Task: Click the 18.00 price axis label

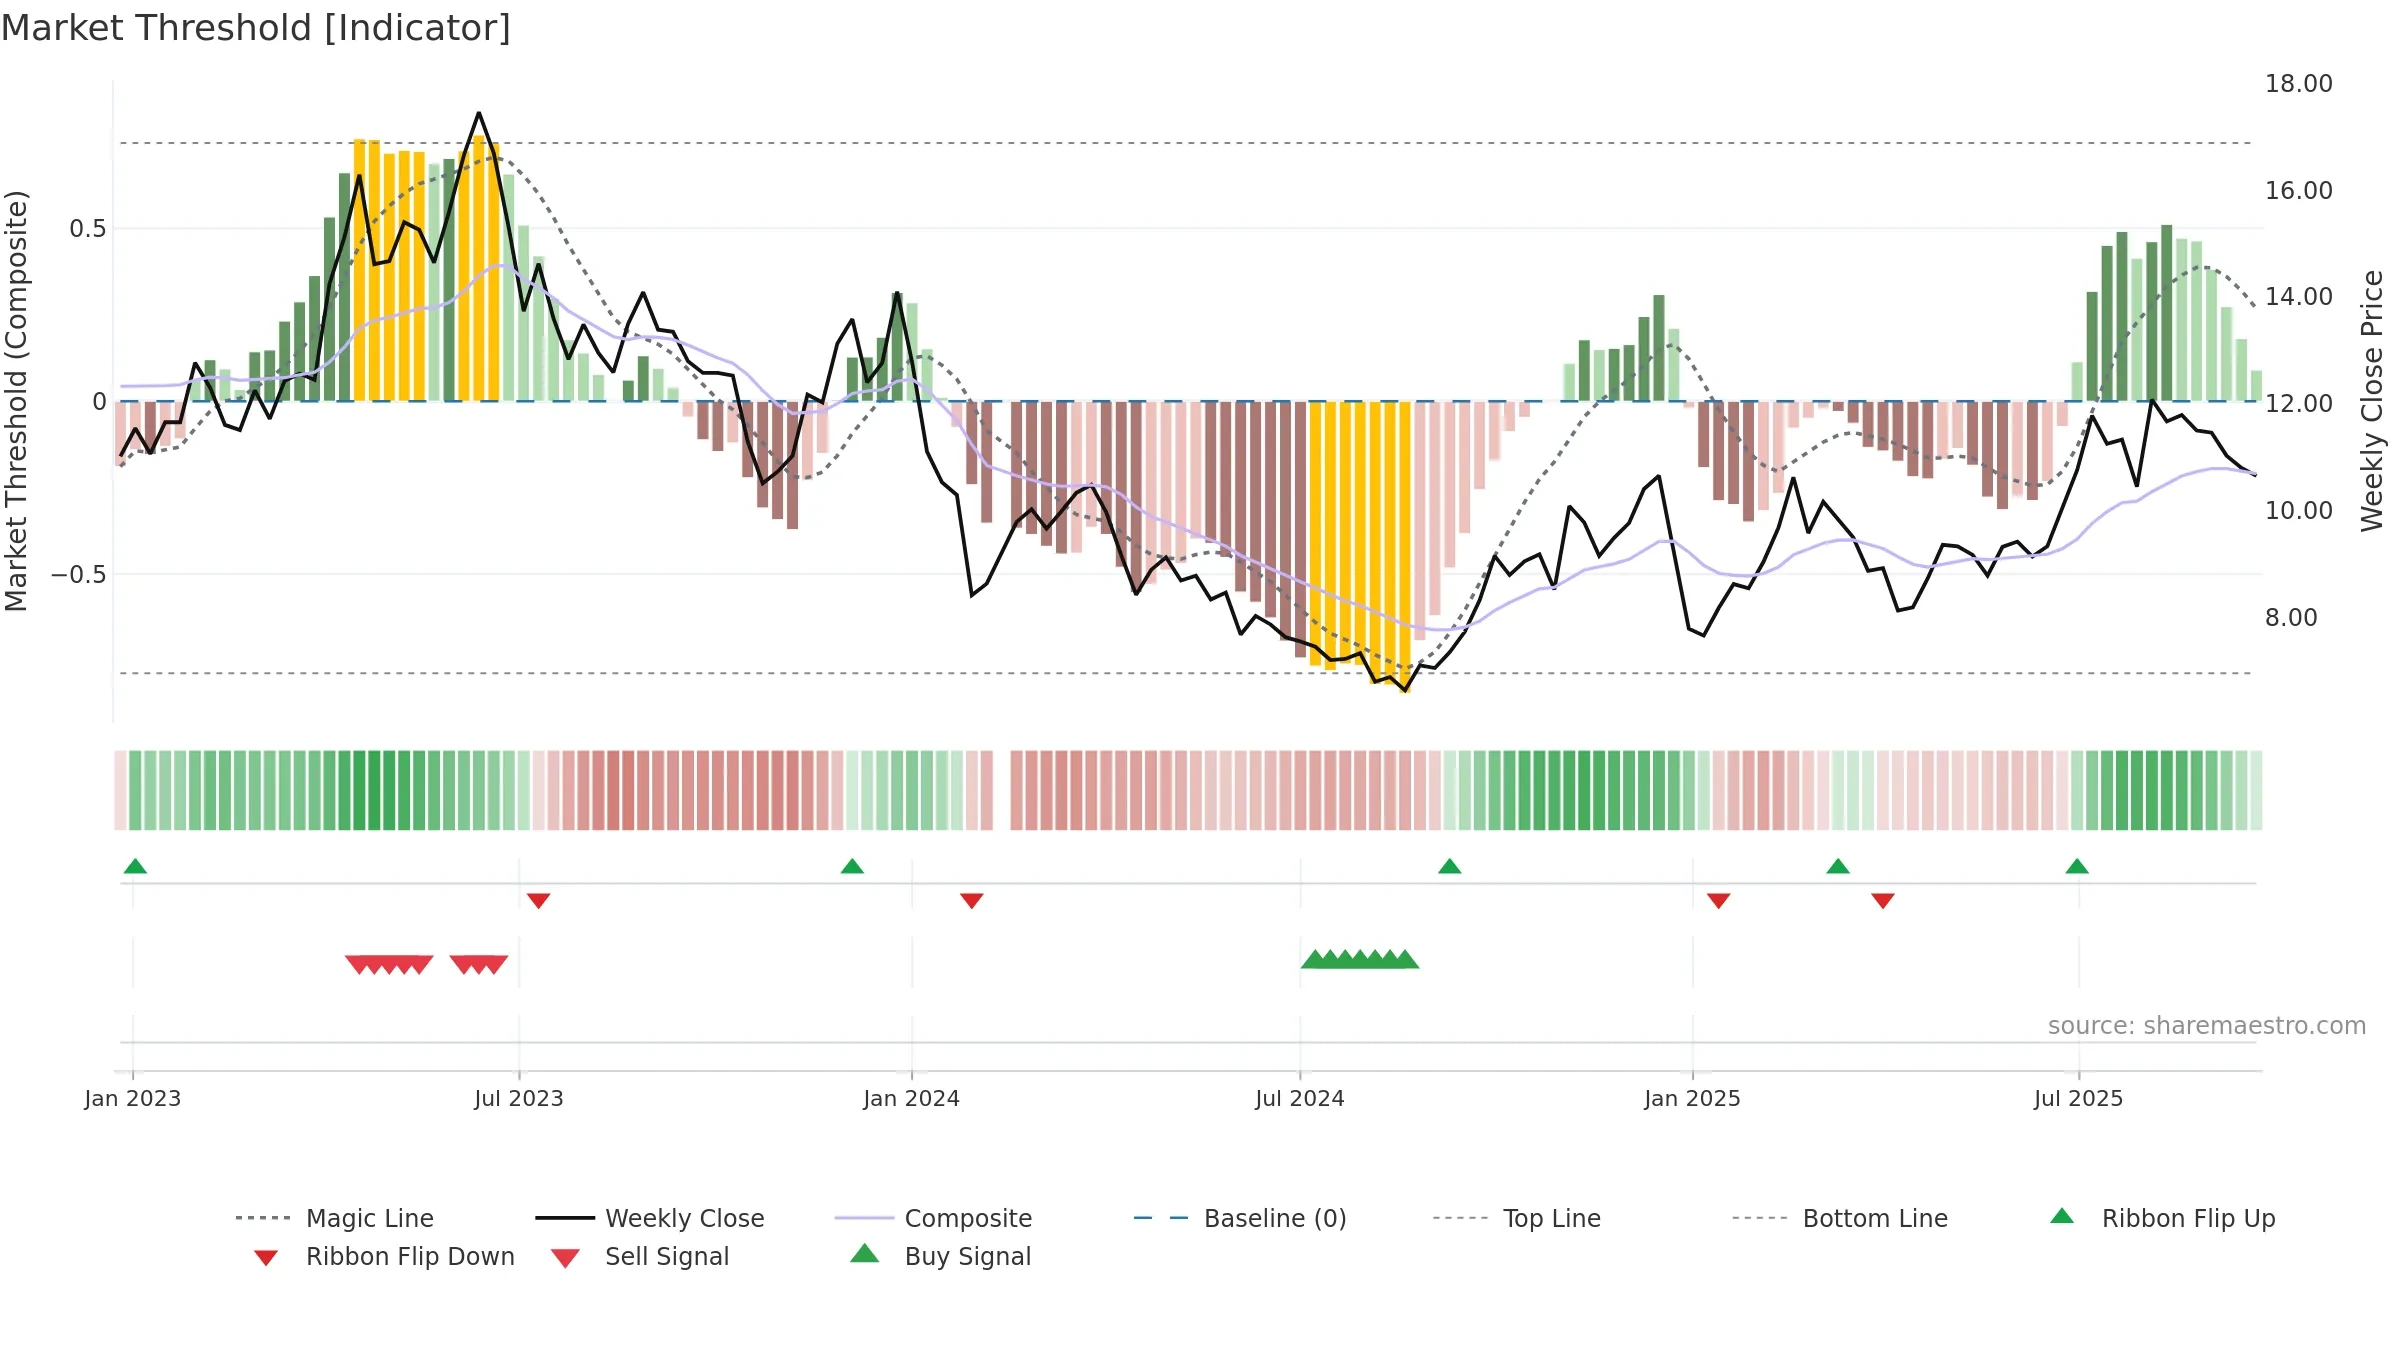Action: pyautogui.click(x=2299, y=84)
